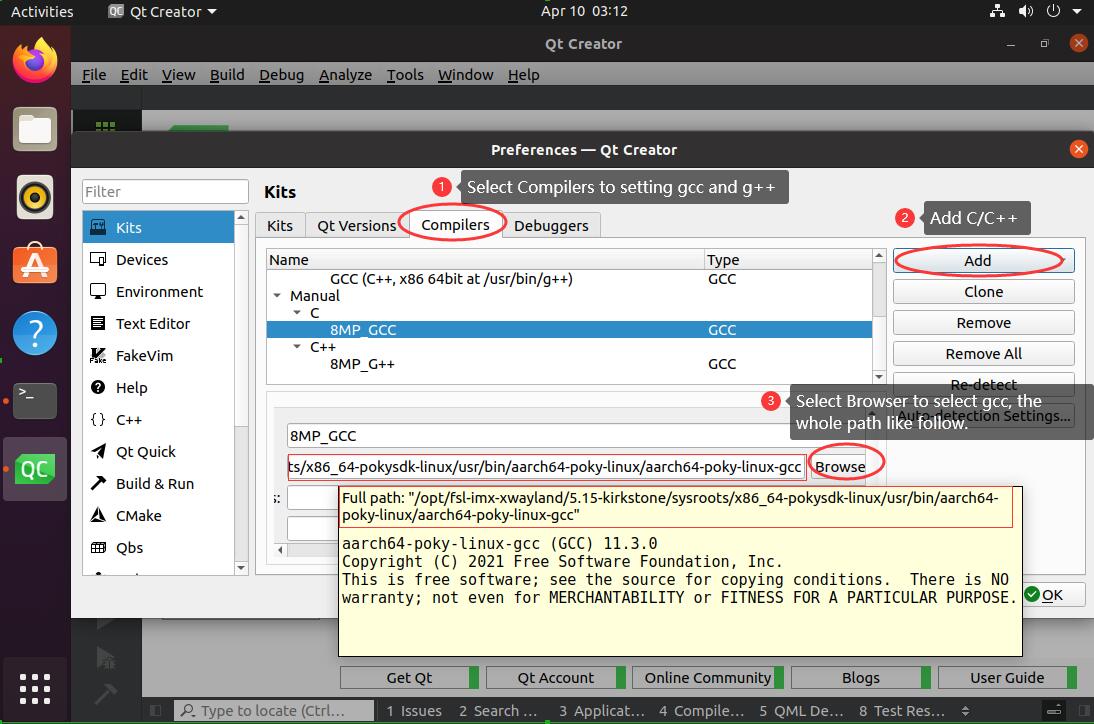The width and height of the screenshot is (1094, 724).
Task: Open the 1 Issues output pane
Action: pyautogui.click(x=414, y=711)
